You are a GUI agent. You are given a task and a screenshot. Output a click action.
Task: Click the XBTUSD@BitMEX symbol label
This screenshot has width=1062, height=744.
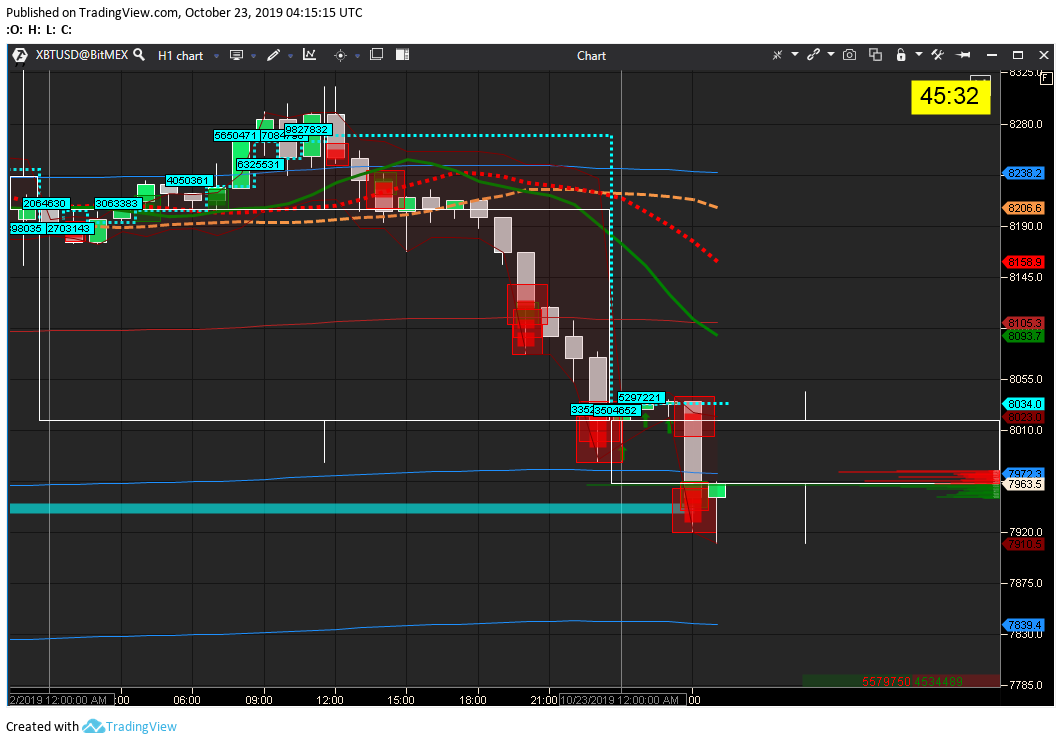click(x=81, y=55)
